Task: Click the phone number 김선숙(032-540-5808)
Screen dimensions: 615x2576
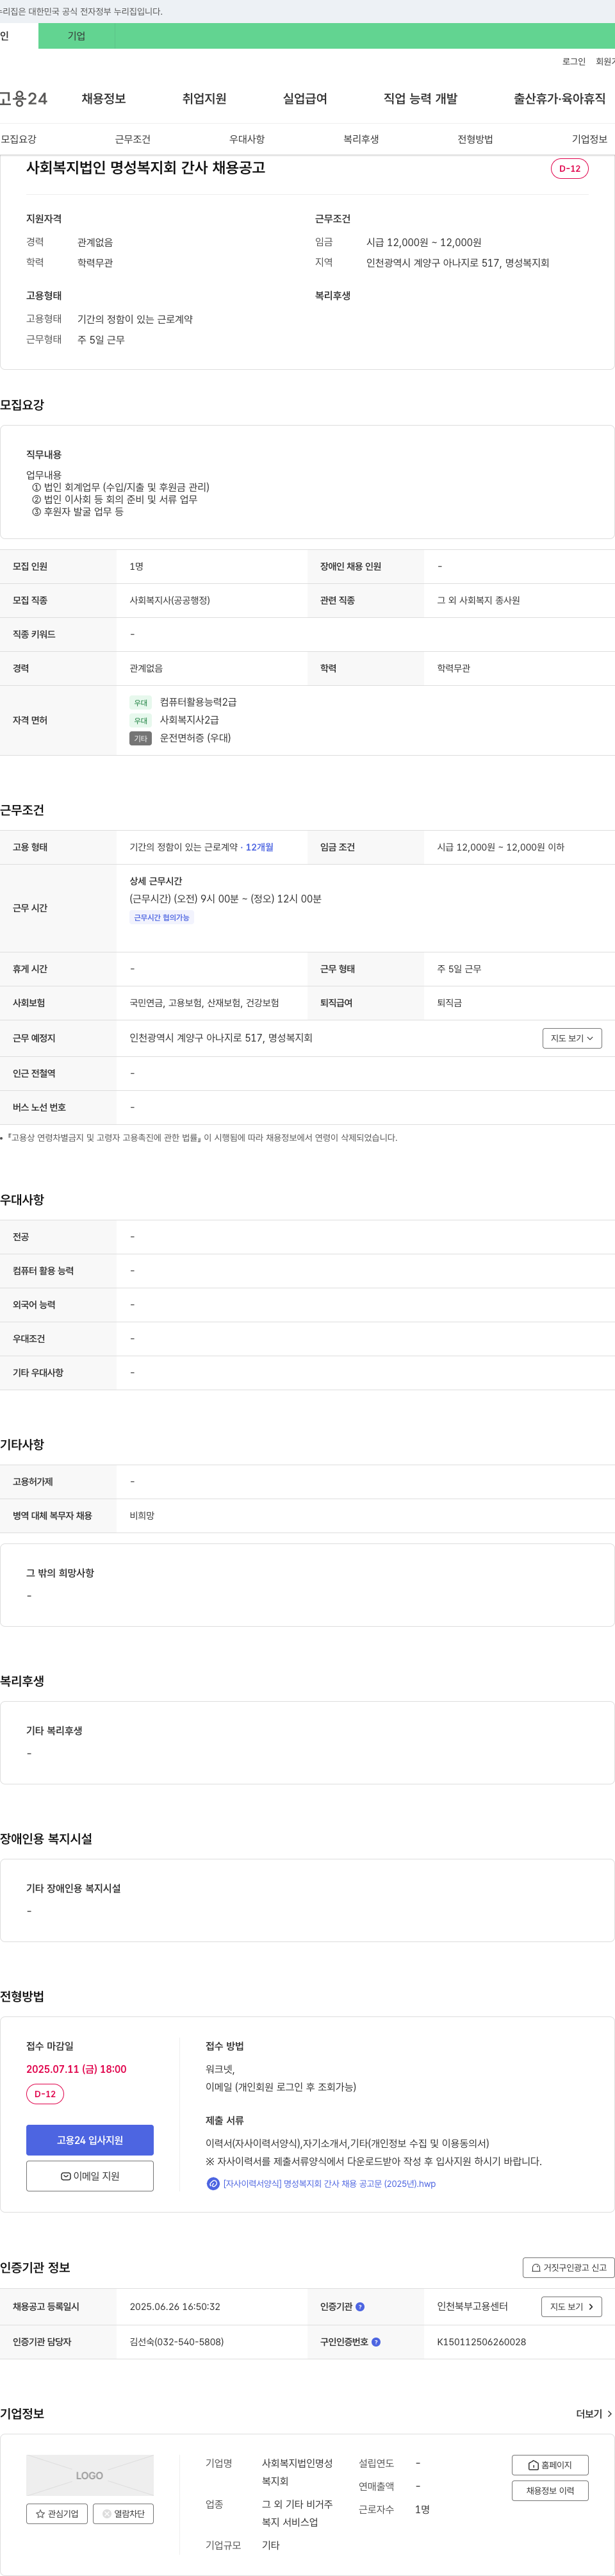Action: coord(177,2341)
